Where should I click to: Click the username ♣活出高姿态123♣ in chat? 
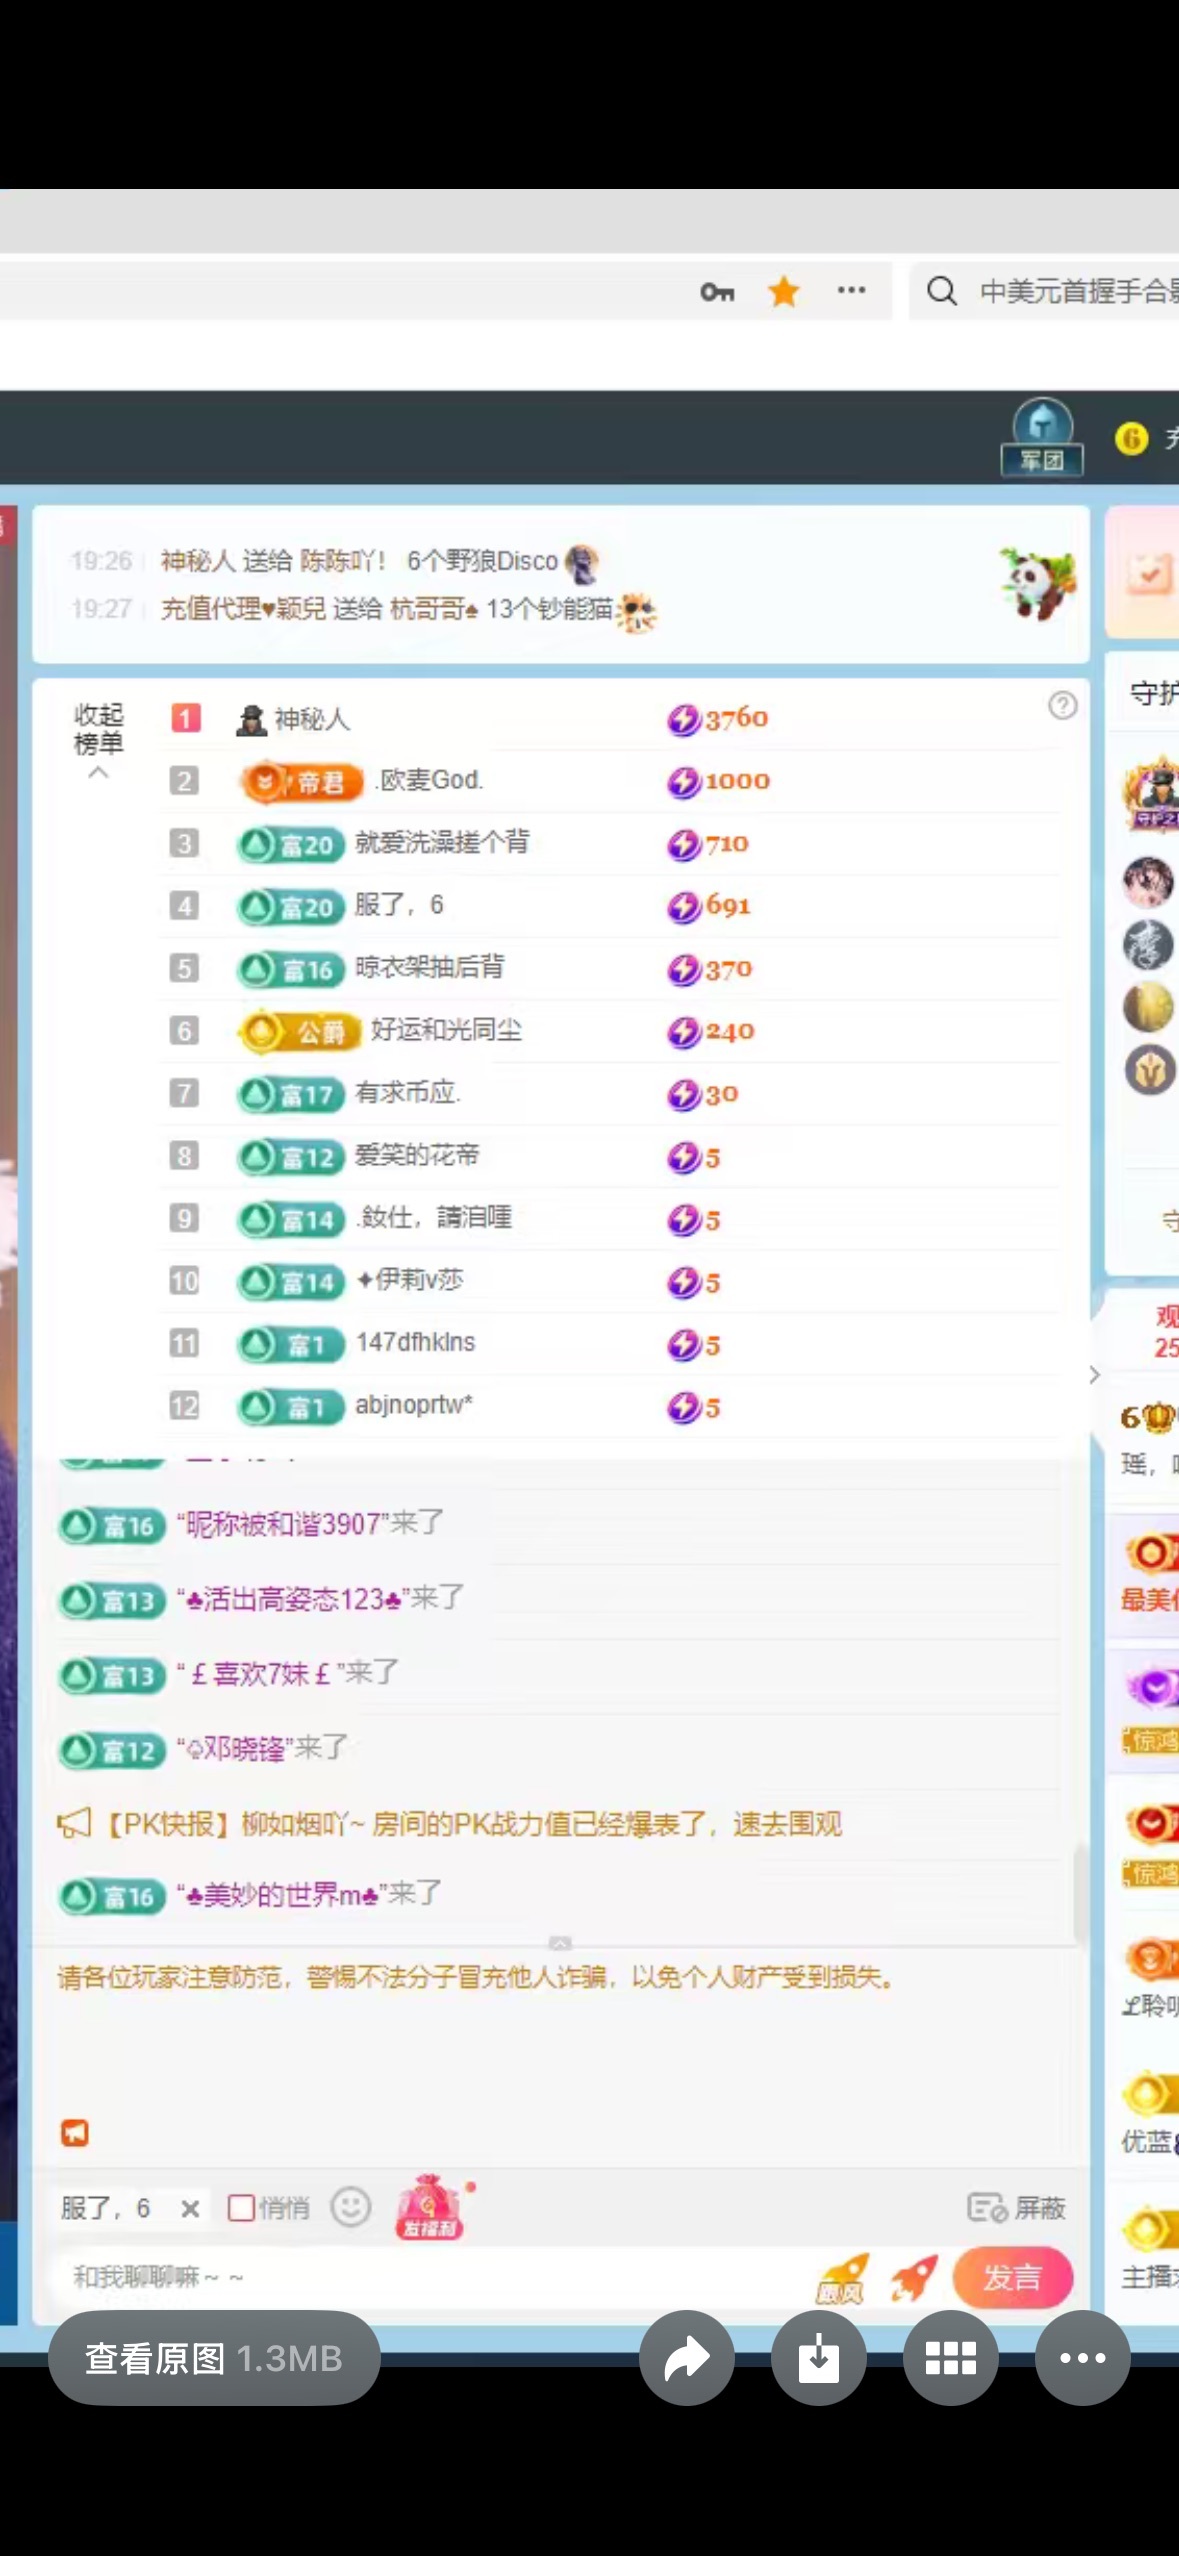[x=293, y=1599]
